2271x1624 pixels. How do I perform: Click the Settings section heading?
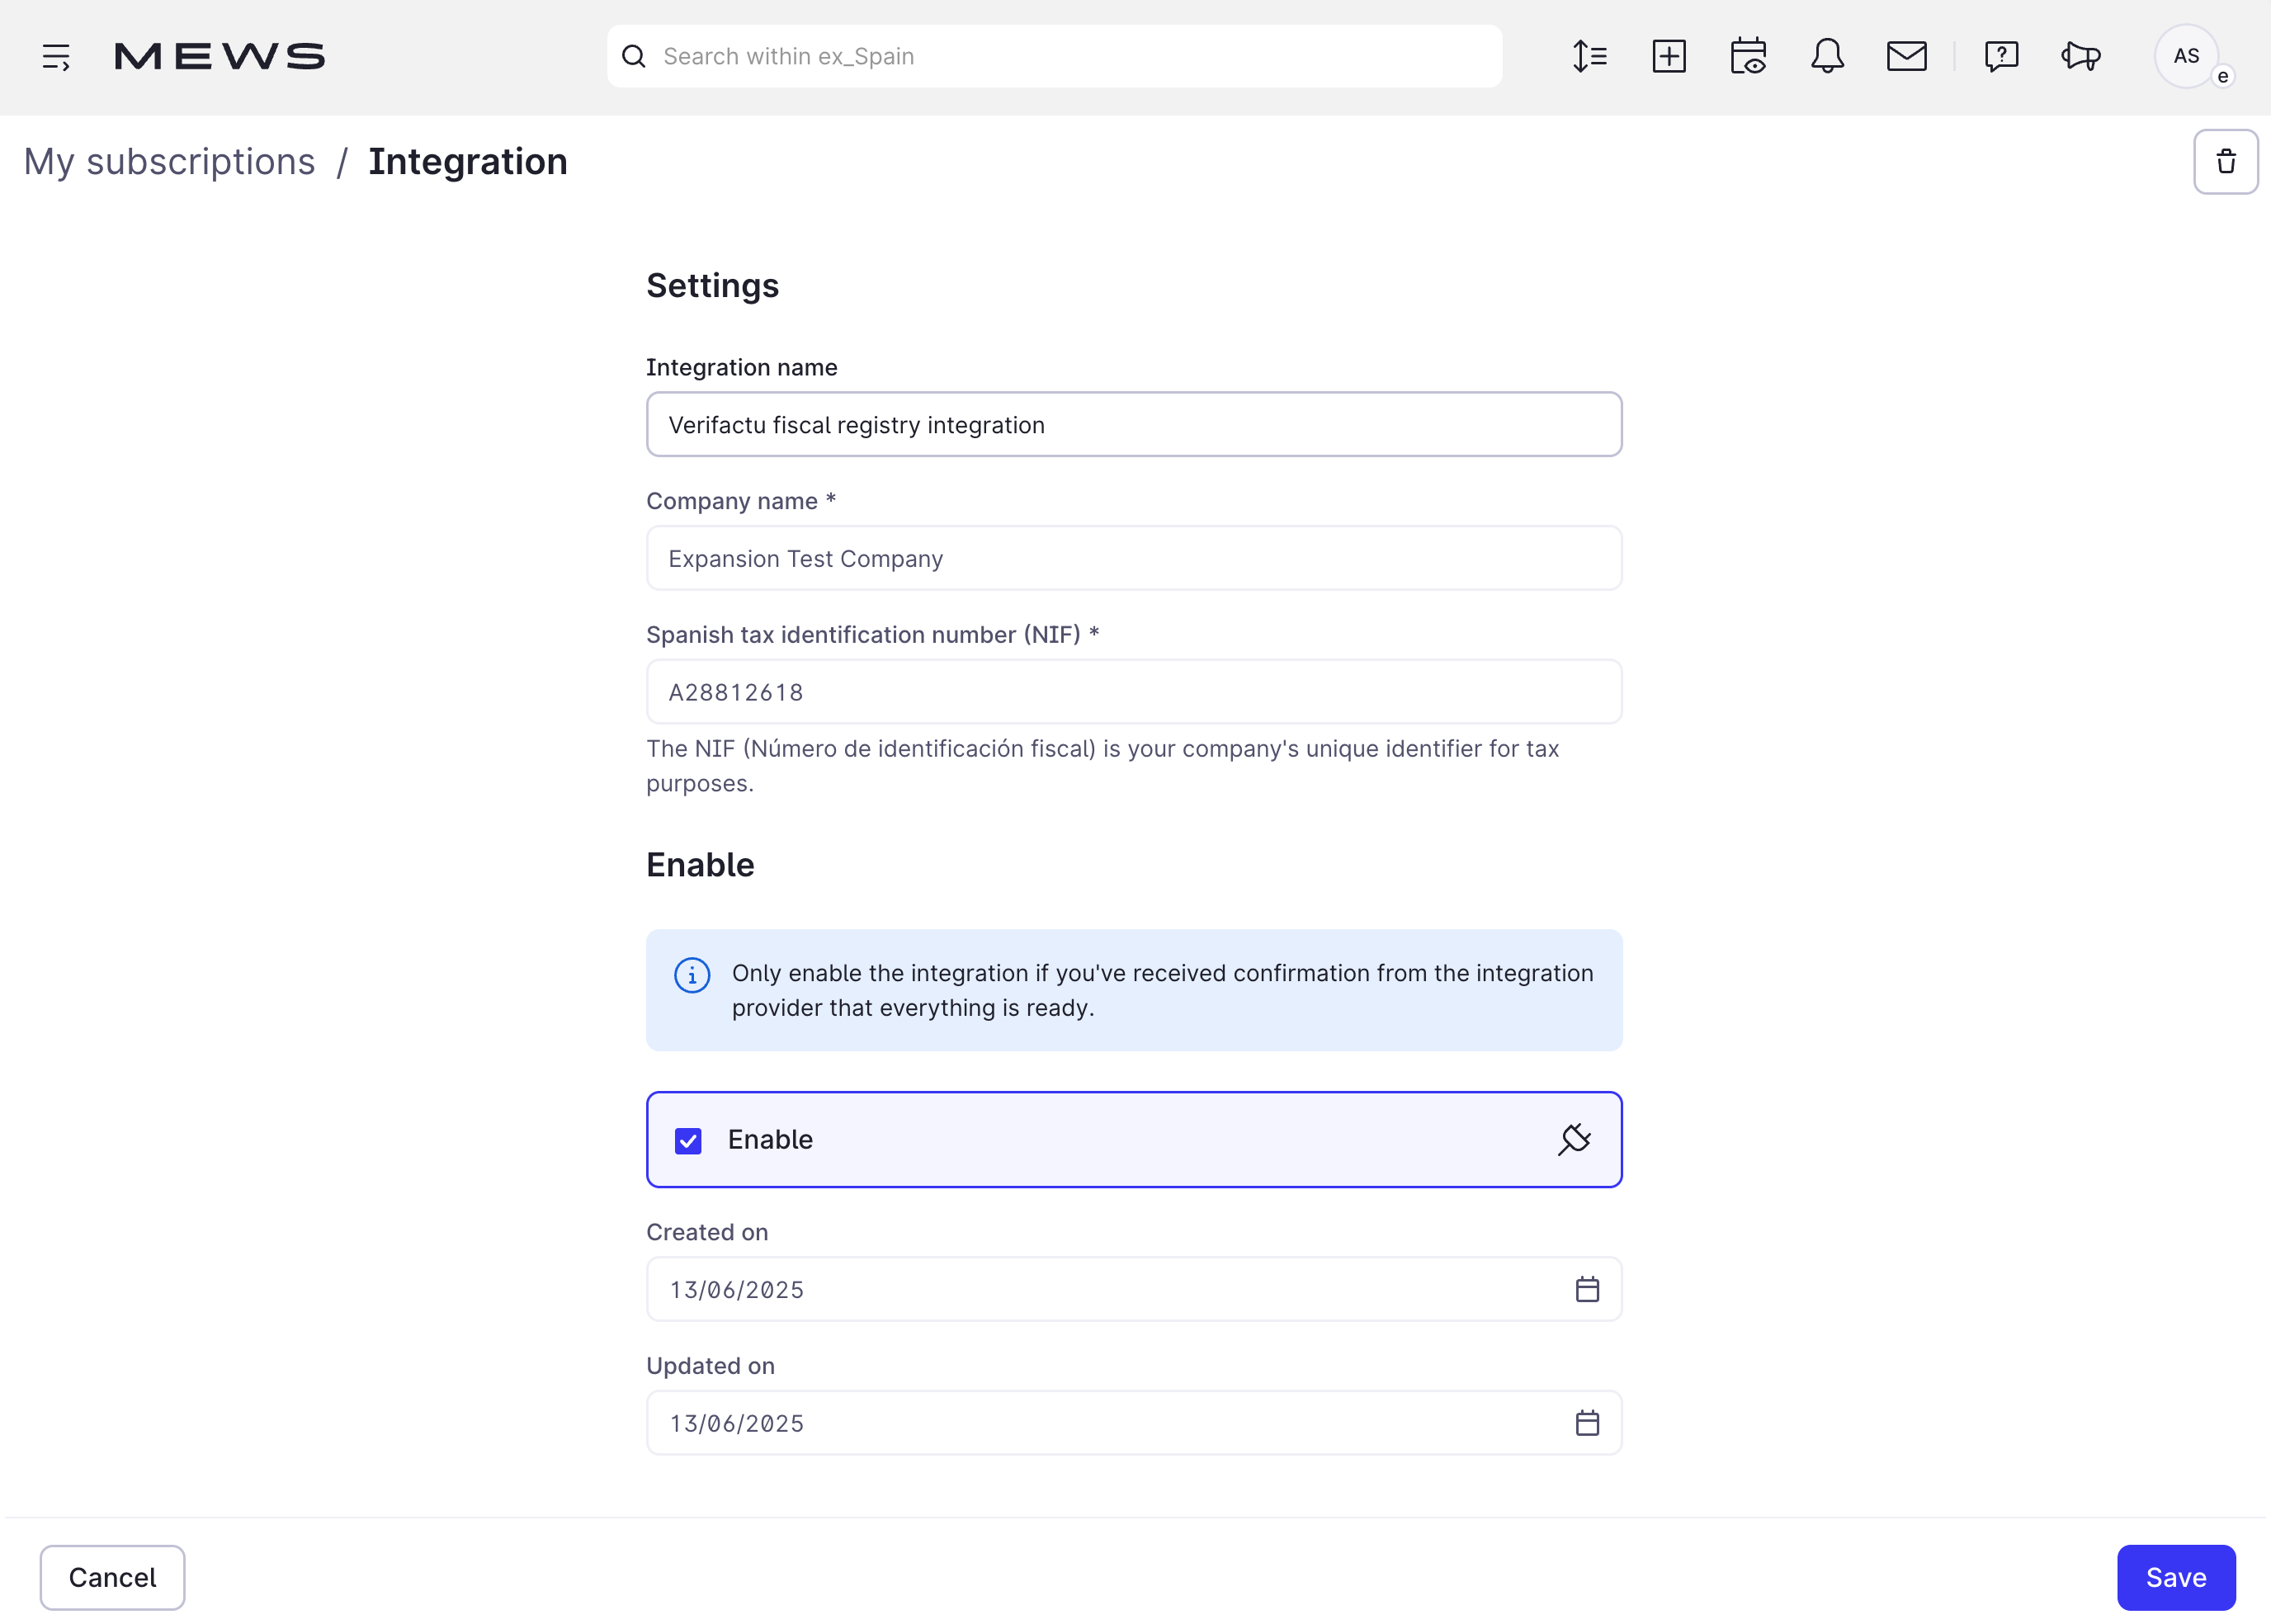tap(712, 286)
